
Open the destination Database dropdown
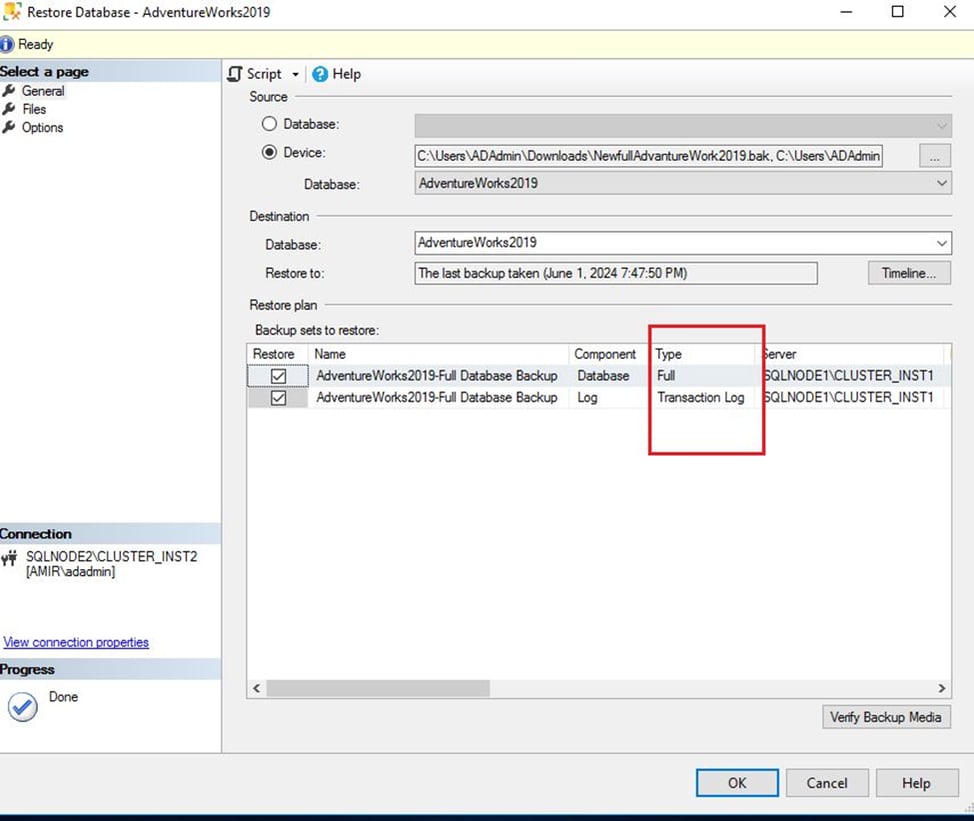pos(940,242)
